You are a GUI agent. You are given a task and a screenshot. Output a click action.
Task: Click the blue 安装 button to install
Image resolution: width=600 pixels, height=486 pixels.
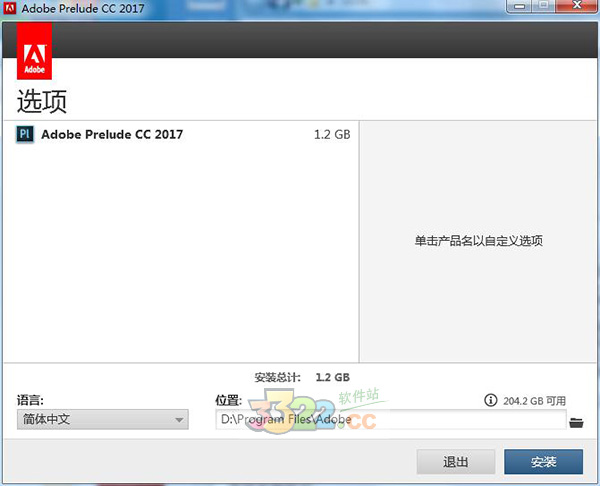pos(543,462)
